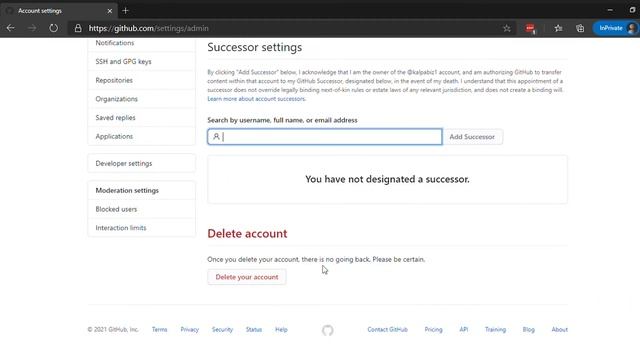Click the person icon in search field
Viewport: 640px width, 360px height.
pyautogui.click(x=216, y=137)
